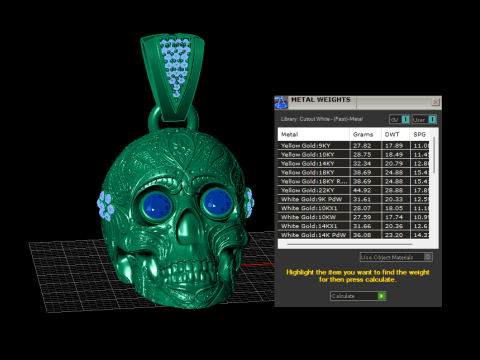Select the White Gold:10KX1 row
480x360 pixels.
[354, 208]
